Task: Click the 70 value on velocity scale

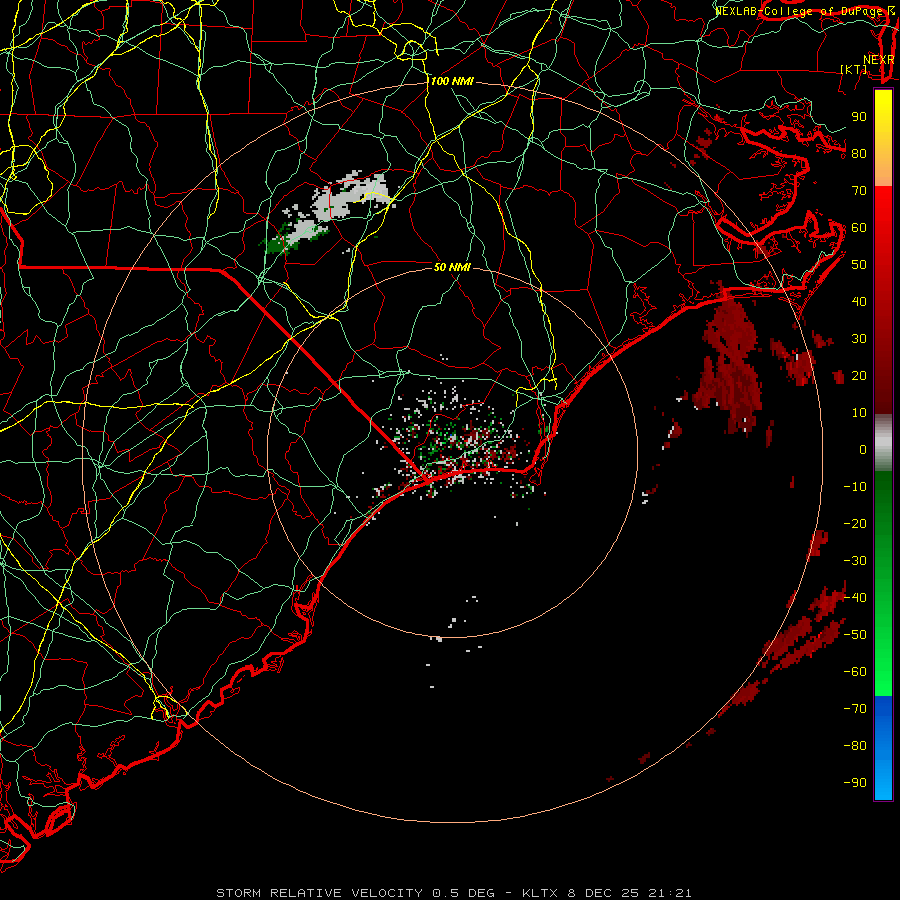Action: click(x=859, y=191)
